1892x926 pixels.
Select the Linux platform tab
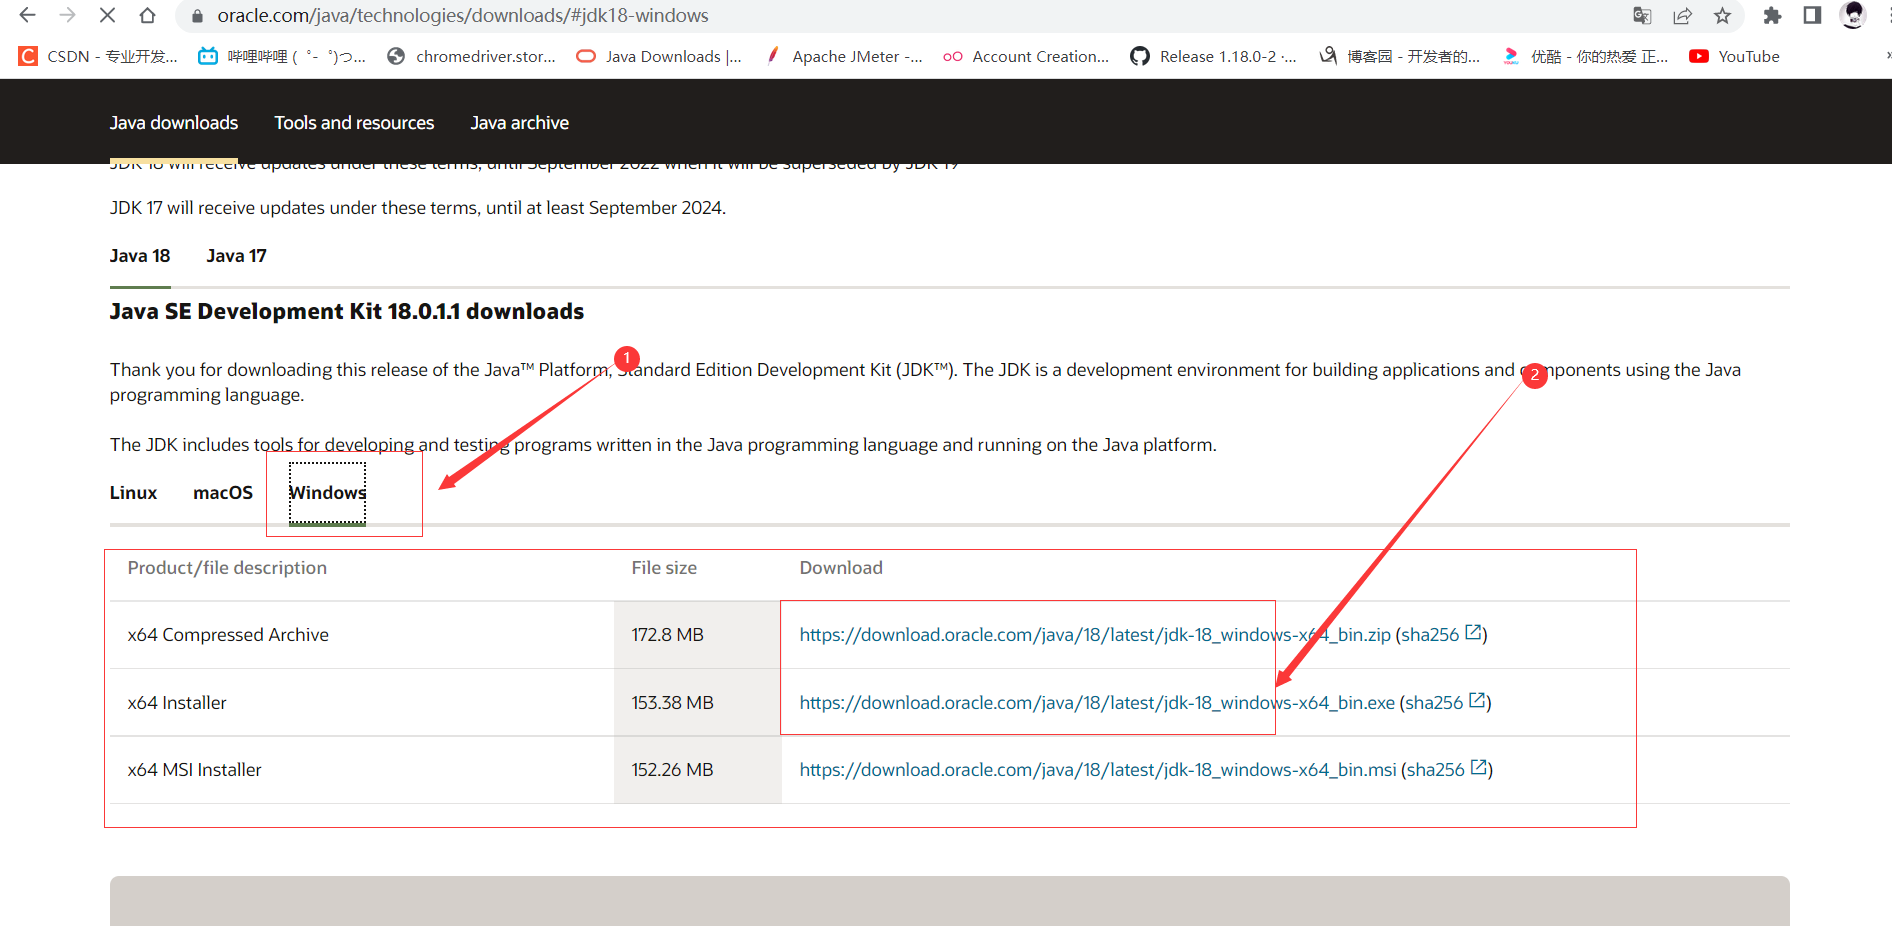click(x=134, y=493)
